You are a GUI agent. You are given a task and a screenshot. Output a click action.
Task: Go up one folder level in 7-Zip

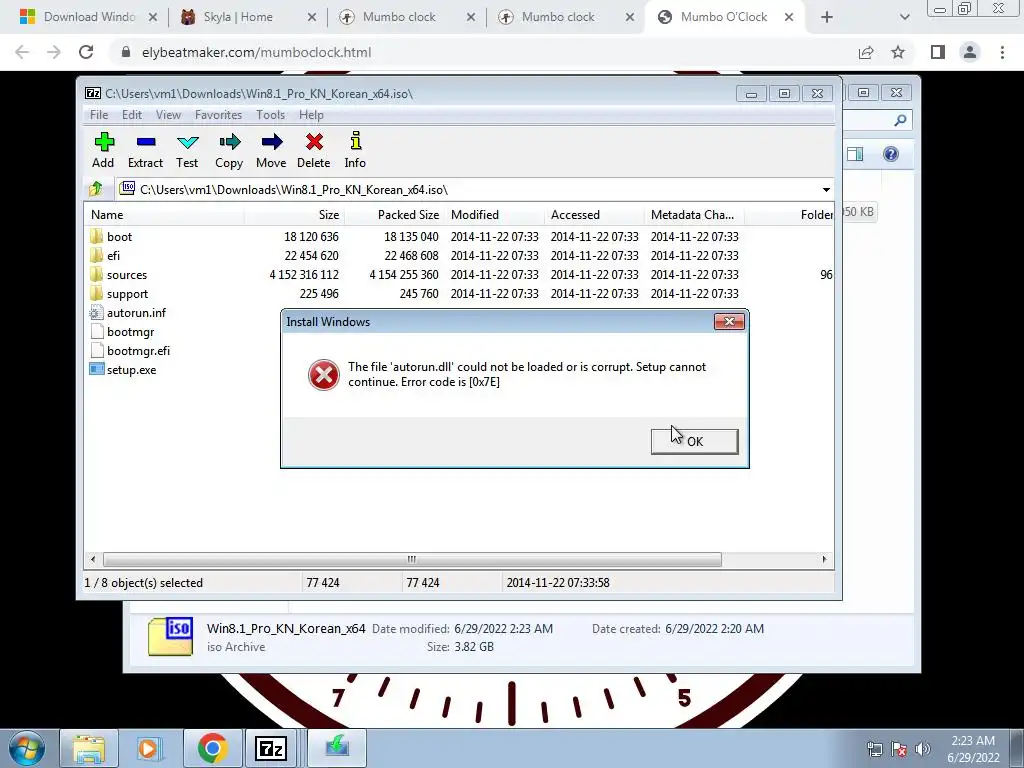(x=96, y=189)
